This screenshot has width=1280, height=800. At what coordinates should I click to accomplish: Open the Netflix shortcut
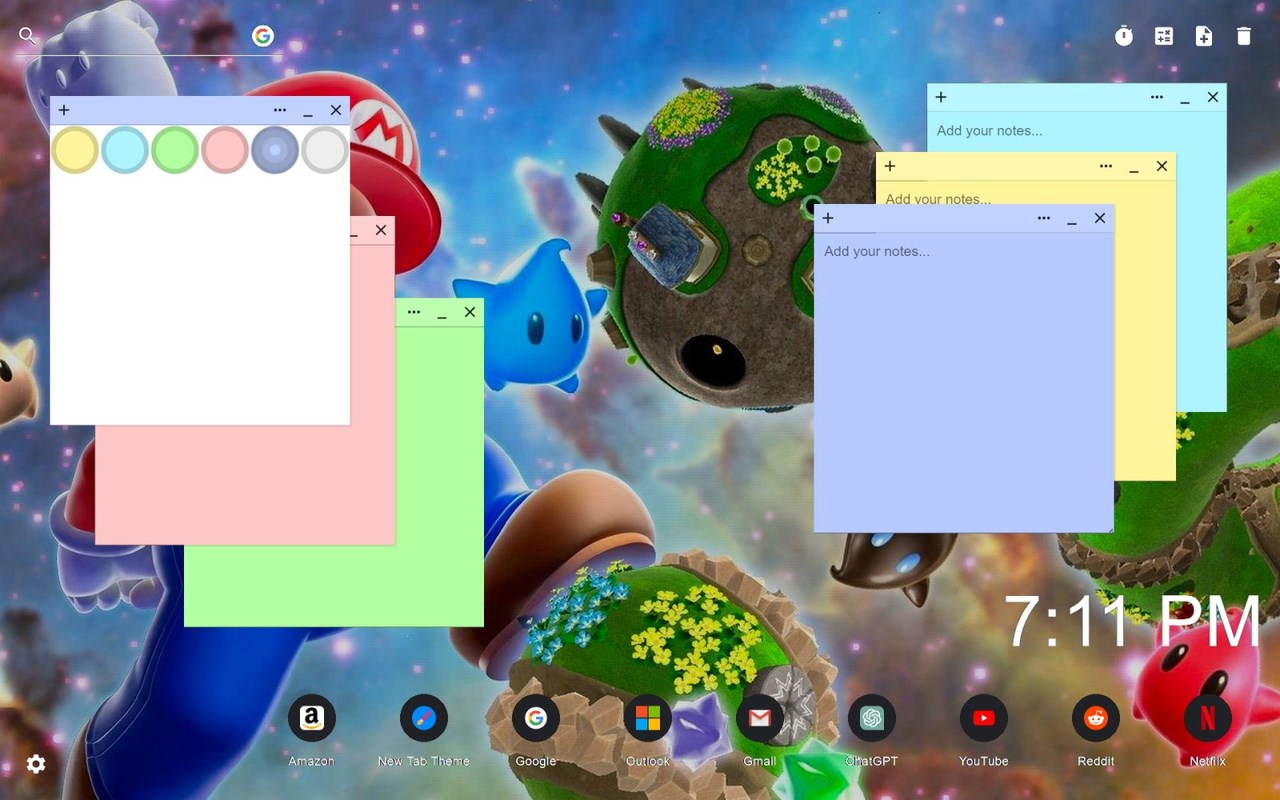(x=1208, y=718)
